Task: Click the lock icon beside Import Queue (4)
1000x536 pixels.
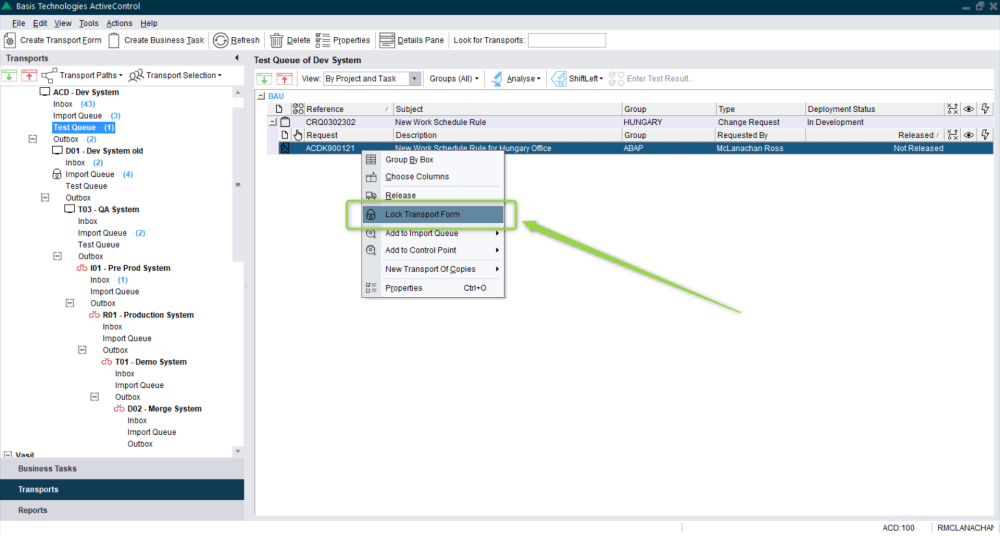Action: coord(56,174)
